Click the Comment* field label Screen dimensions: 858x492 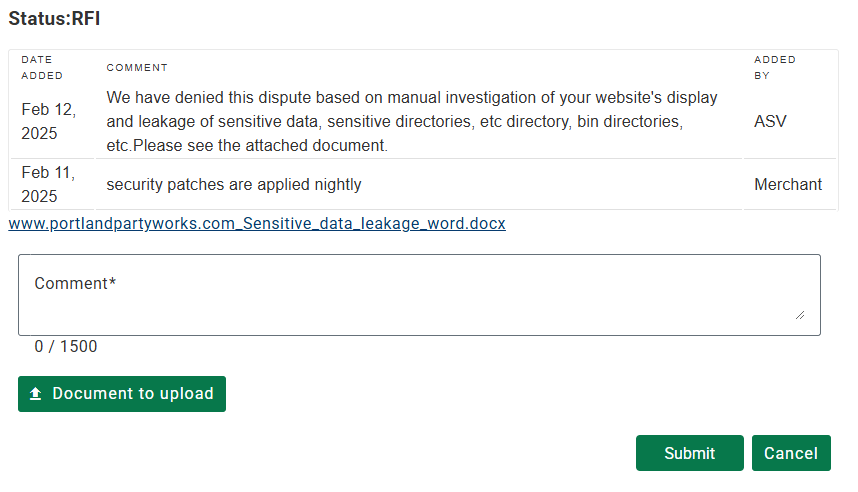[75, 283]
